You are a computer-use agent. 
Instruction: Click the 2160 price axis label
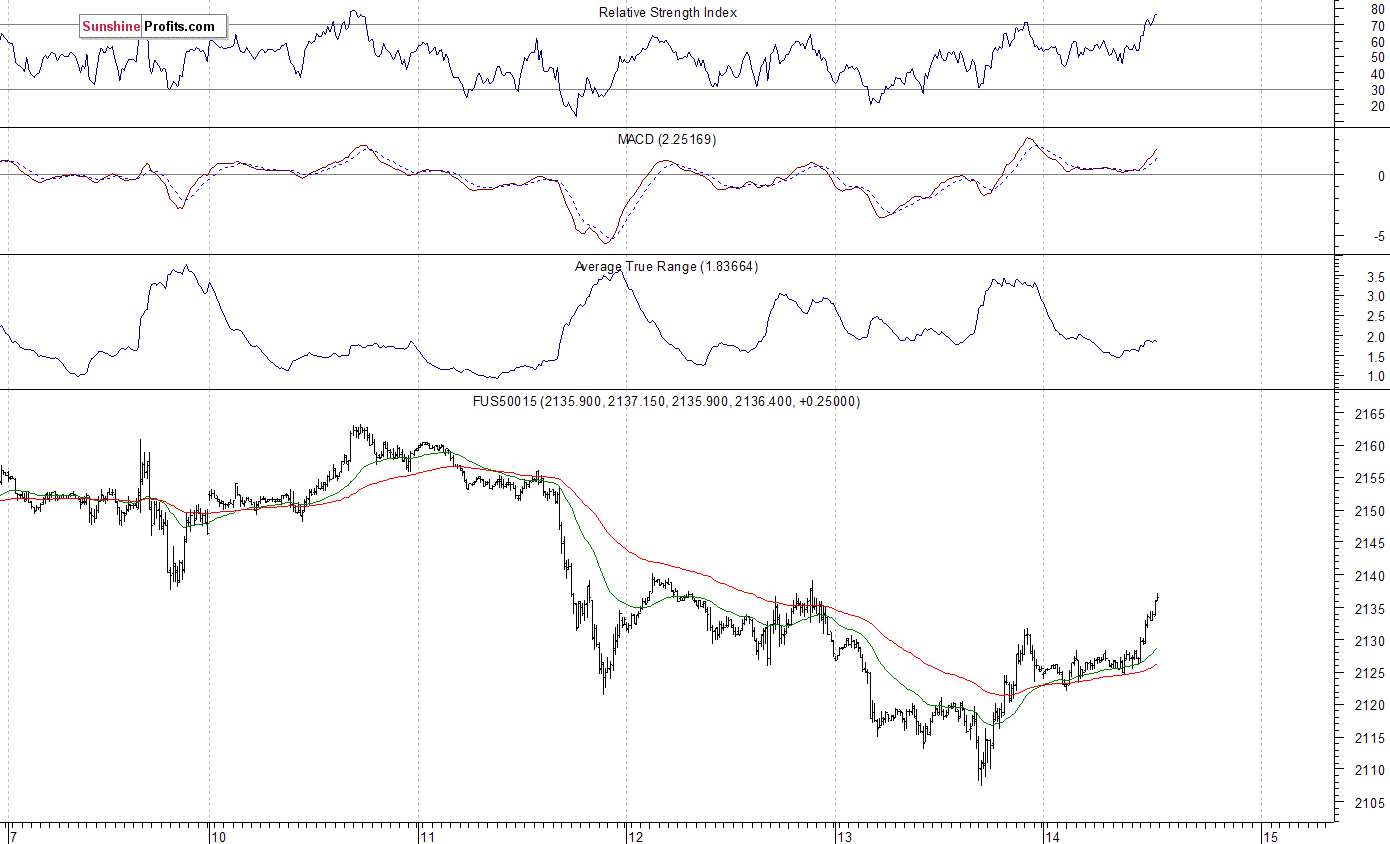tap(1369, 446)
